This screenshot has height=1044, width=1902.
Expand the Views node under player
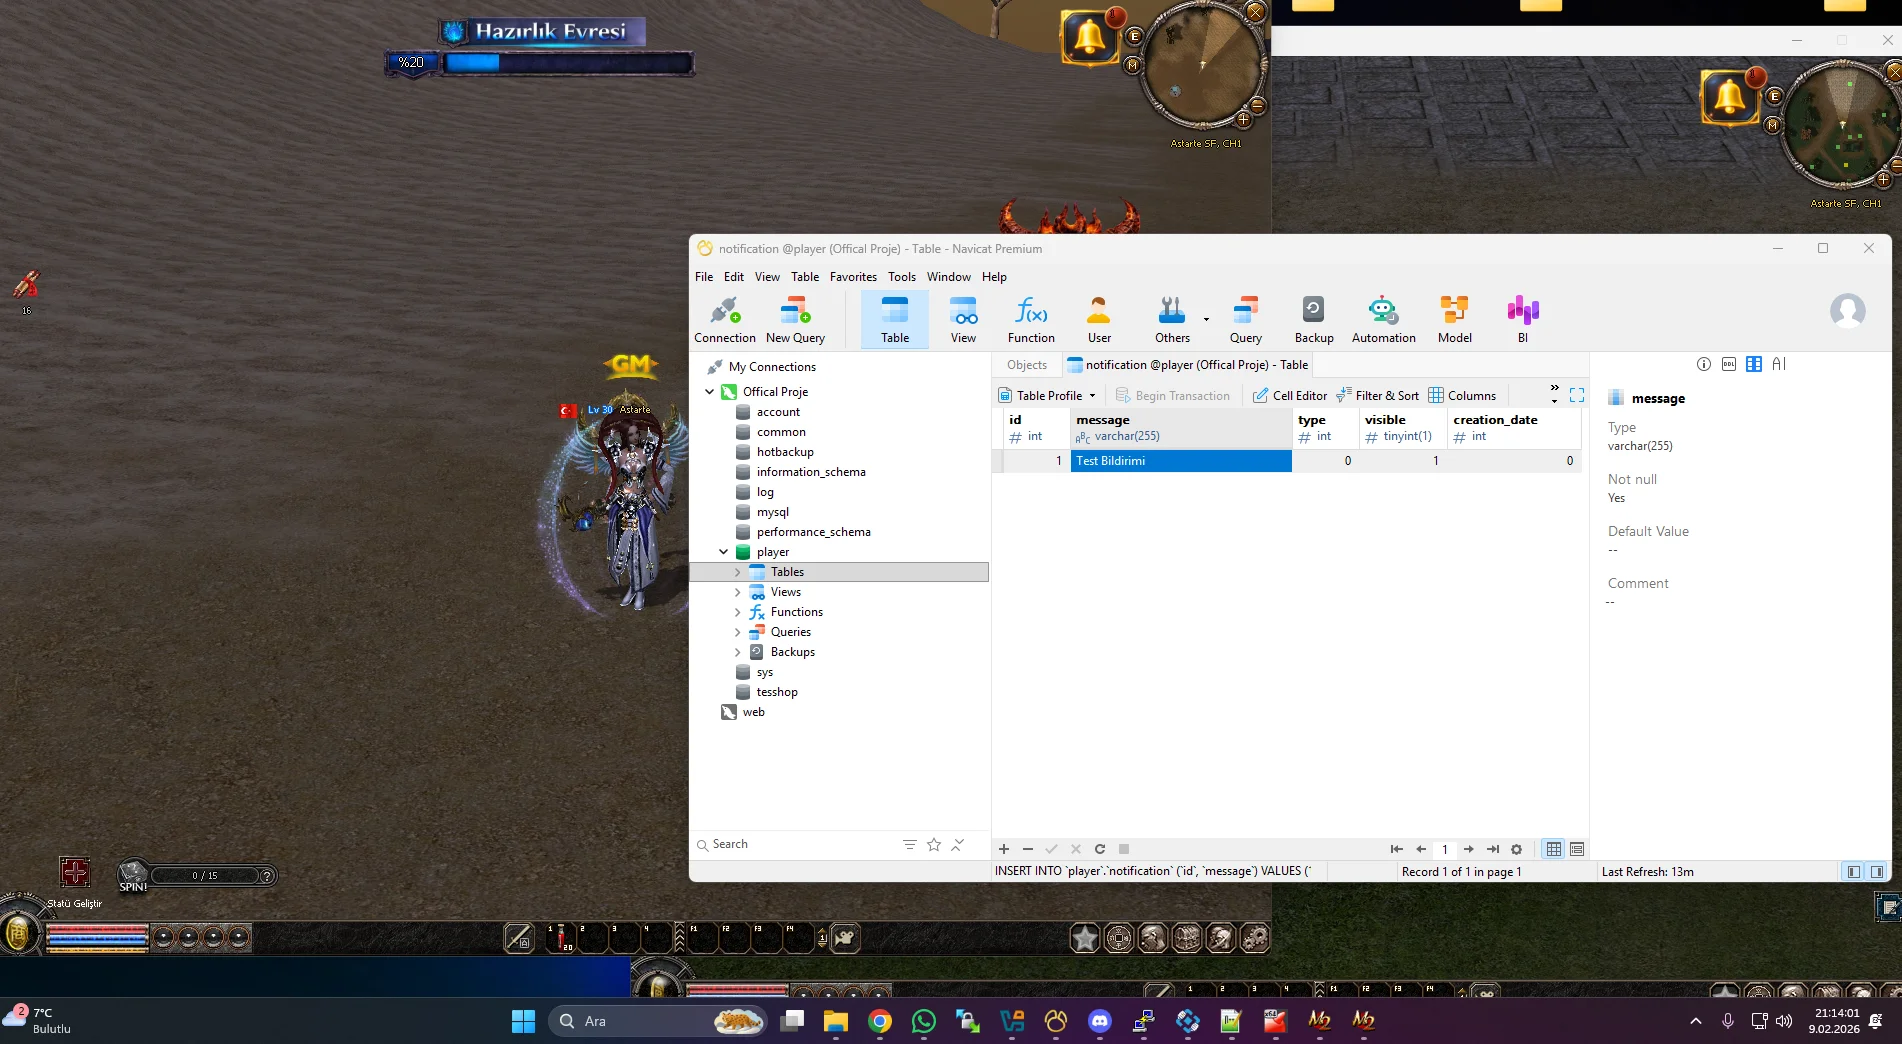[738, 592]
